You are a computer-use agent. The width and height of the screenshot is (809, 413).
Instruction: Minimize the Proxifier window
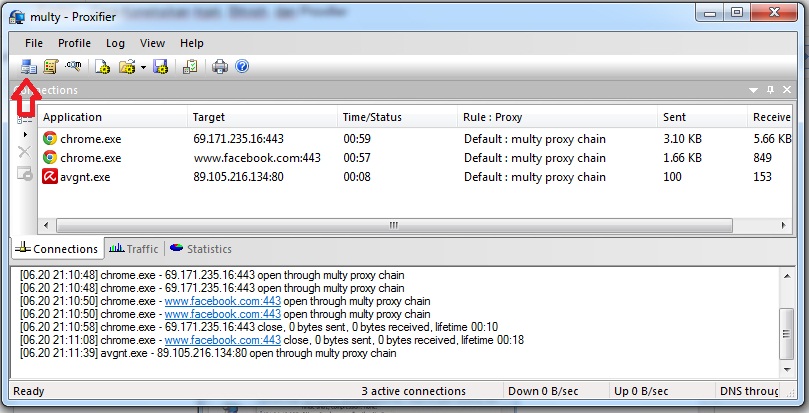point(710,13)
